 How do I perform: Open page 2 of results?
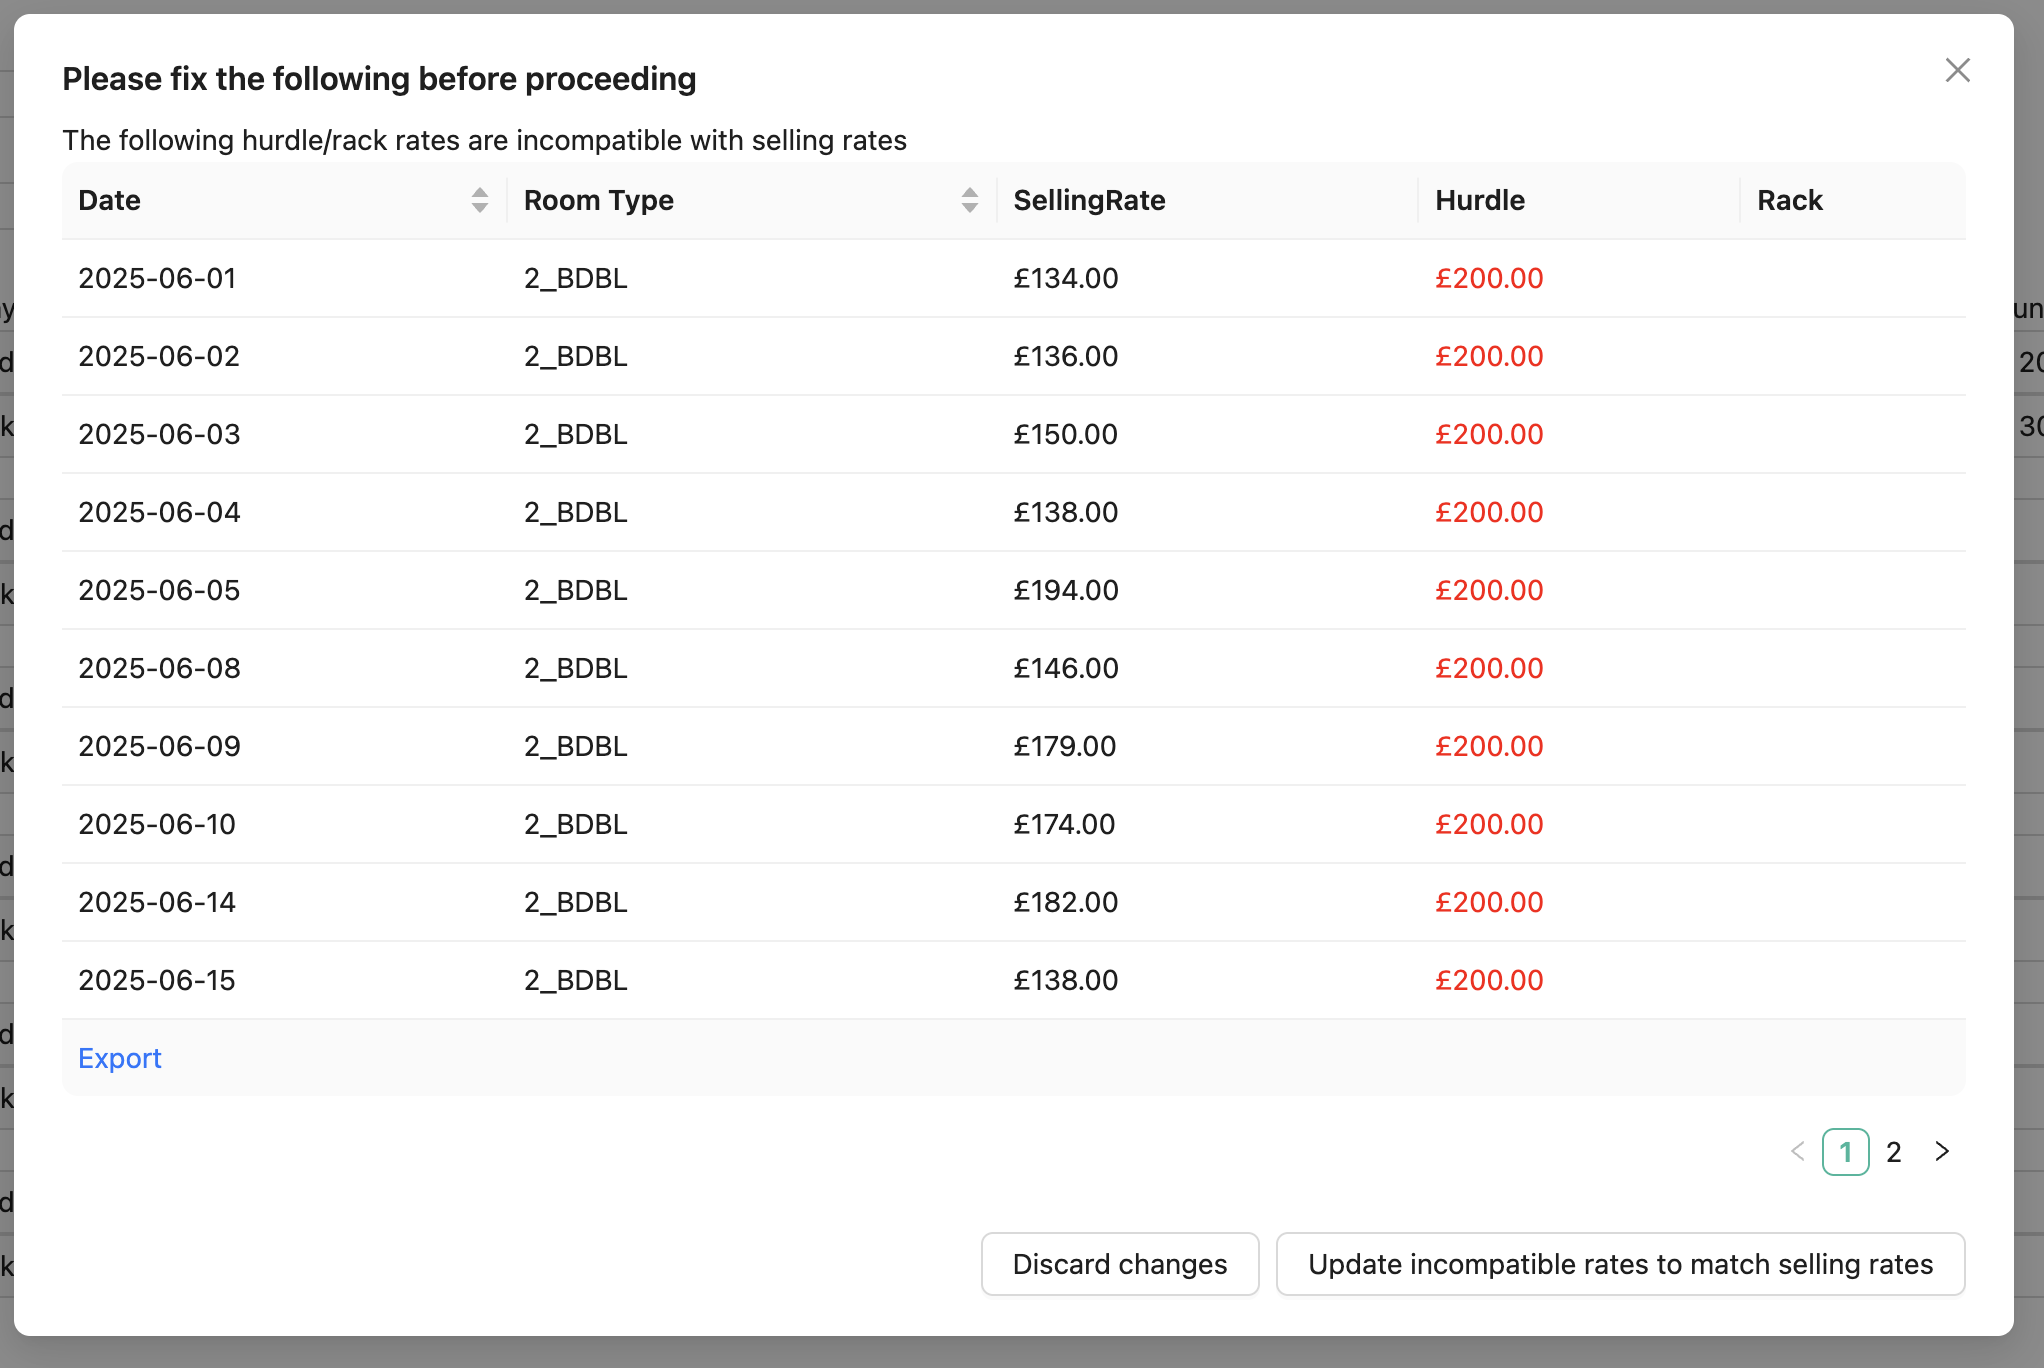[1894, 1152]
